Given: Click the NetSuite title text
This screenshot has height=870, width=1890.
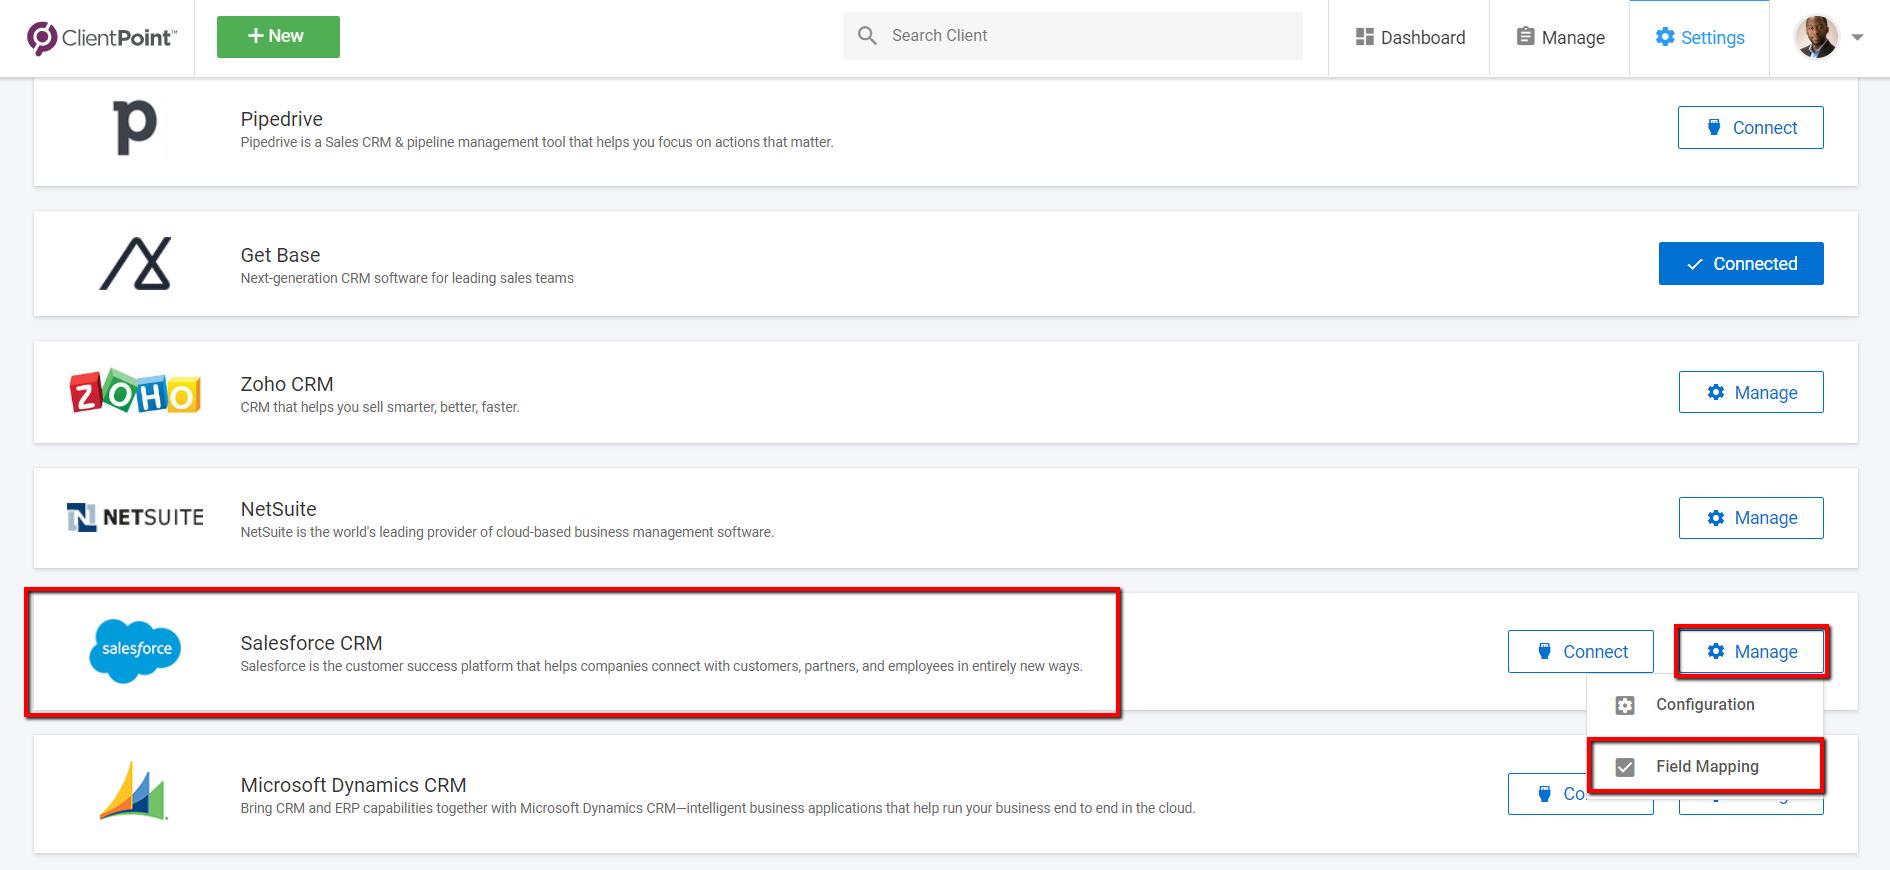Looking at the screenshot, I should click(x=278, y=509).
